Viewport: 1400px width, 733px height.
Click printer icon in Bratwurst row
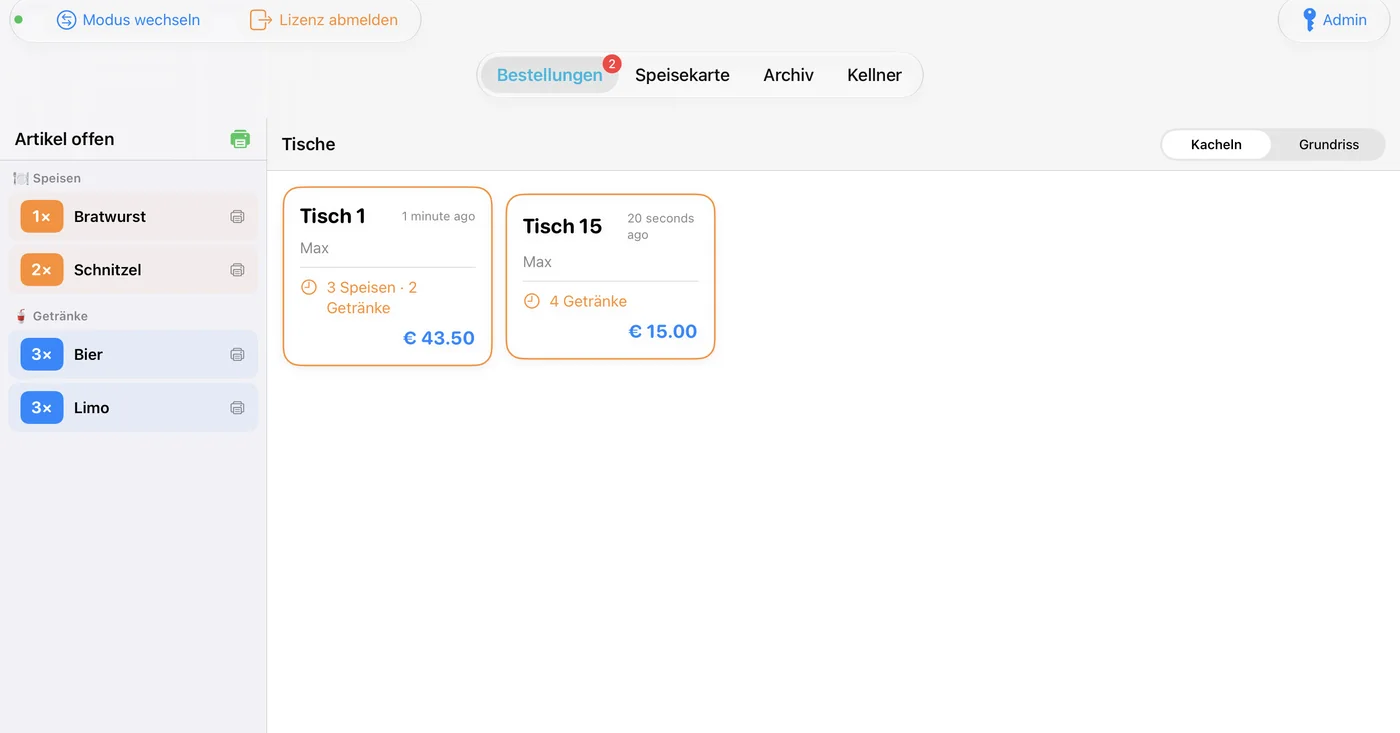click(x=237, y=217)
